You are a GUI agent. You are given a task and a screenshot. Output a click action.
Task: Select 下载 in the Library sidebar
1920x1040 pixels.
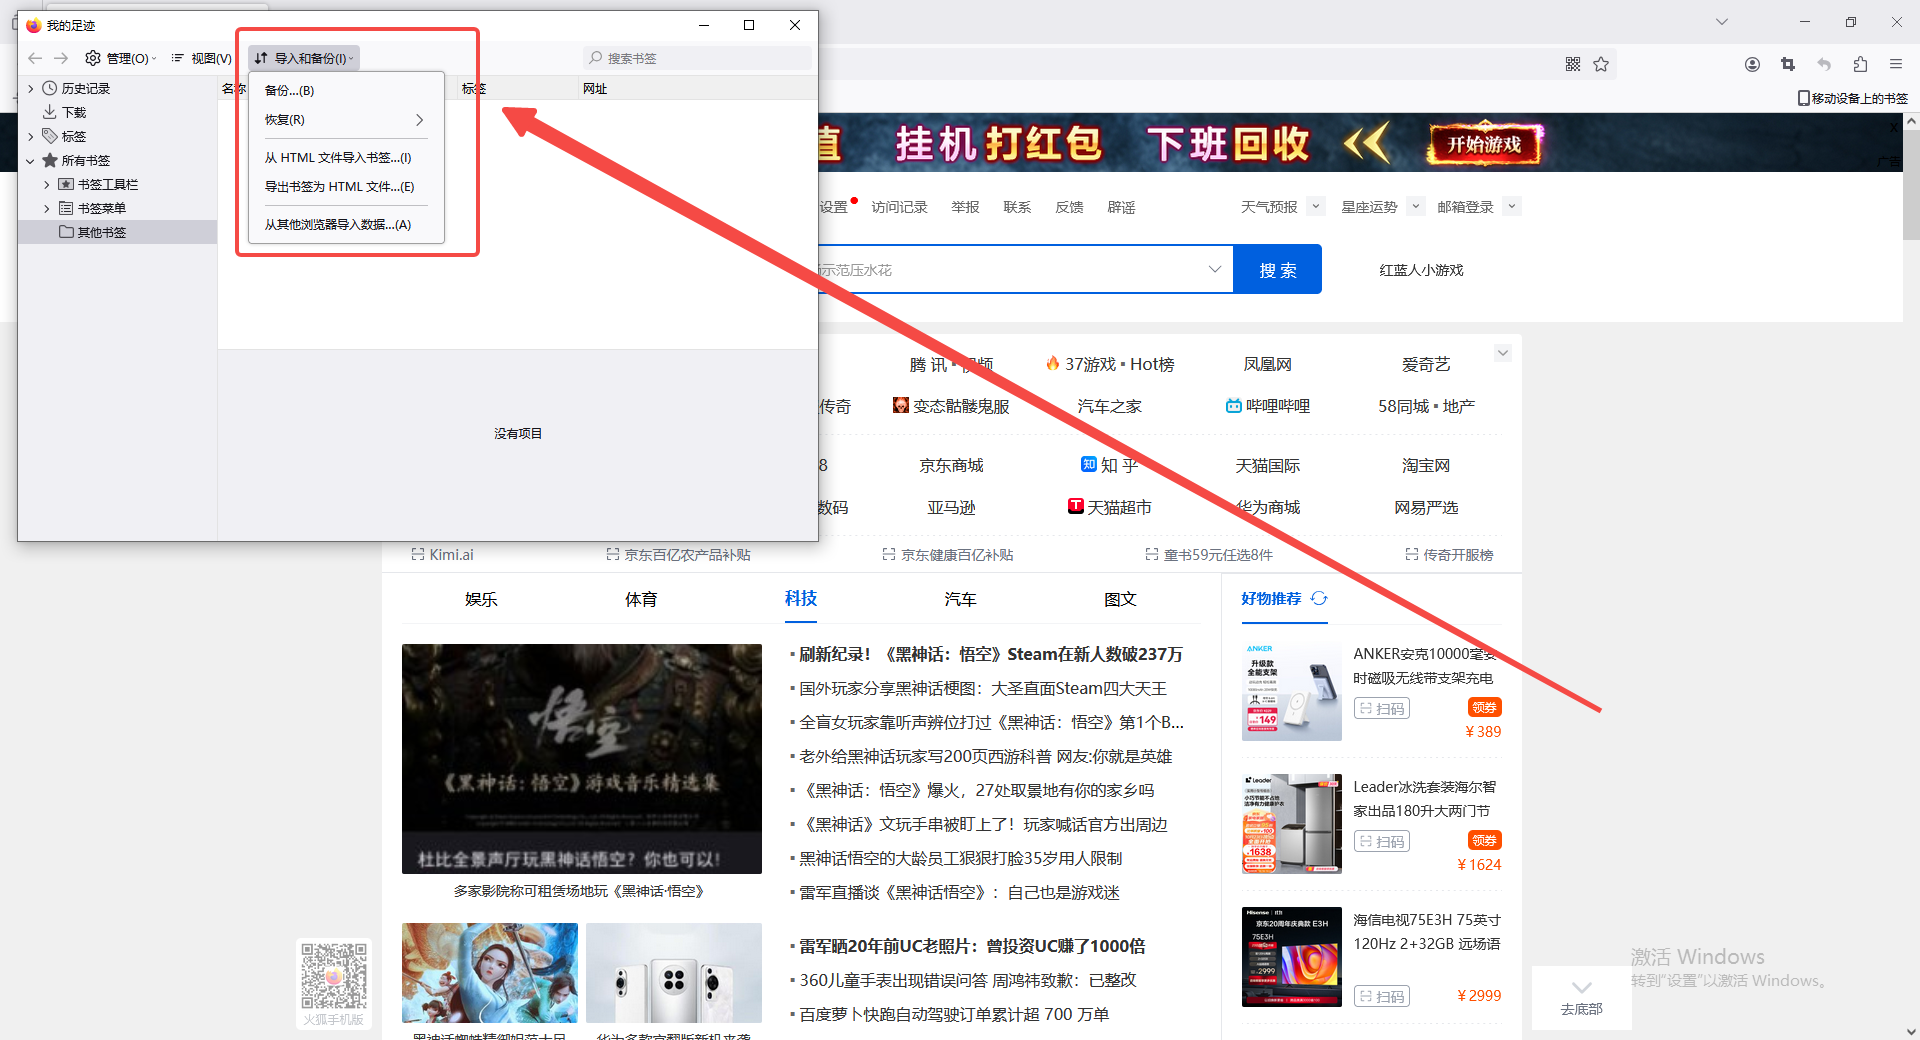click(74, 112)
